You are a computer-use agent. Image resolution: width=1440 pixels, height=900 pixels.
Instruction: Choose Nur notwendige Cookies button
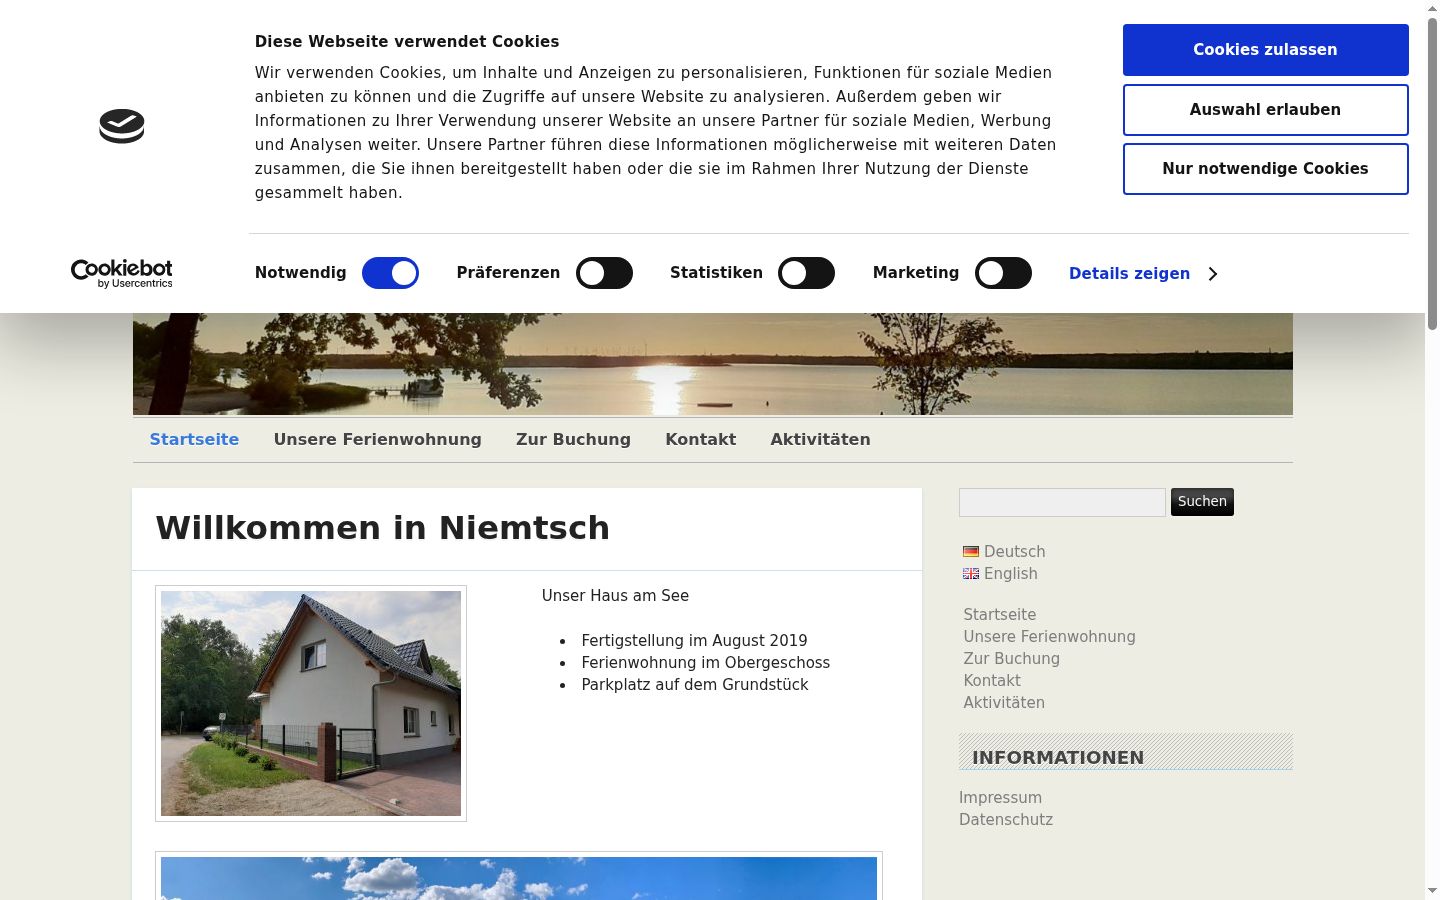pyautogui.click(x=1265, y=169)
